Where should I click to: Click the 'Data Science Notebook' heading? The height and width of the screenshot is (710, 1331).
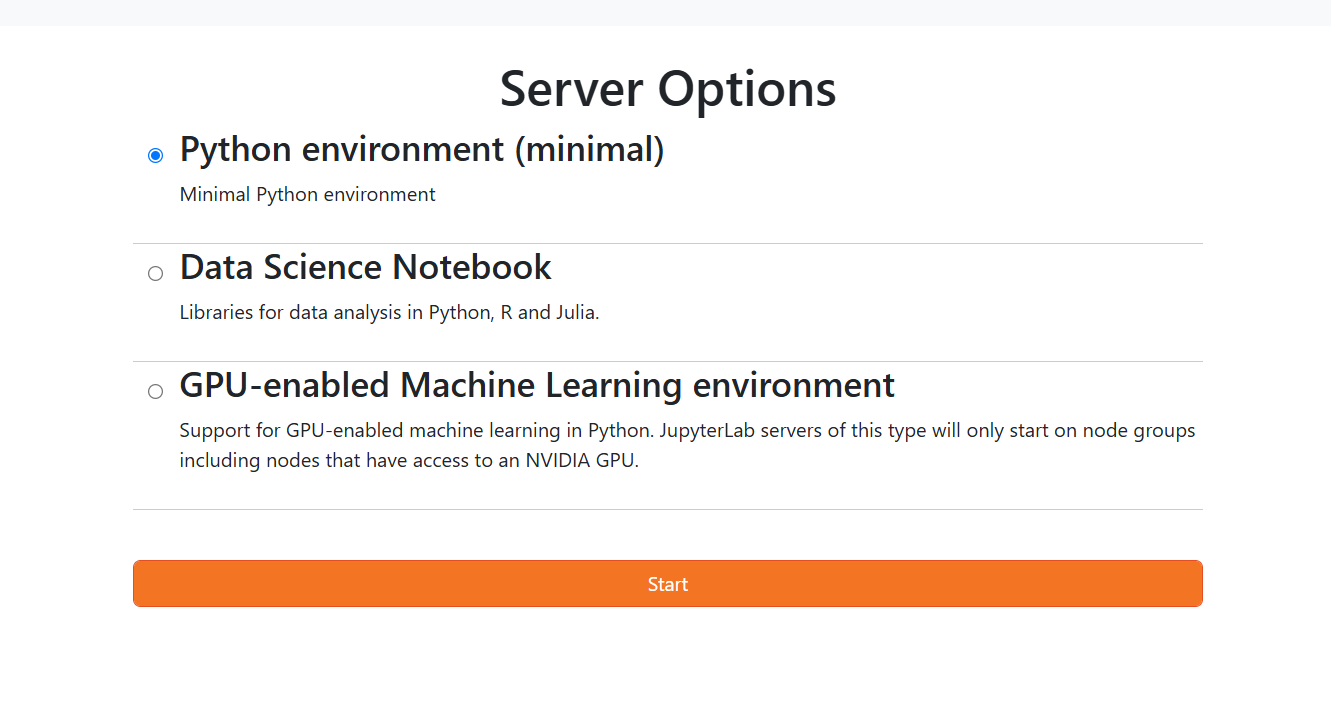tap(365, 267)
